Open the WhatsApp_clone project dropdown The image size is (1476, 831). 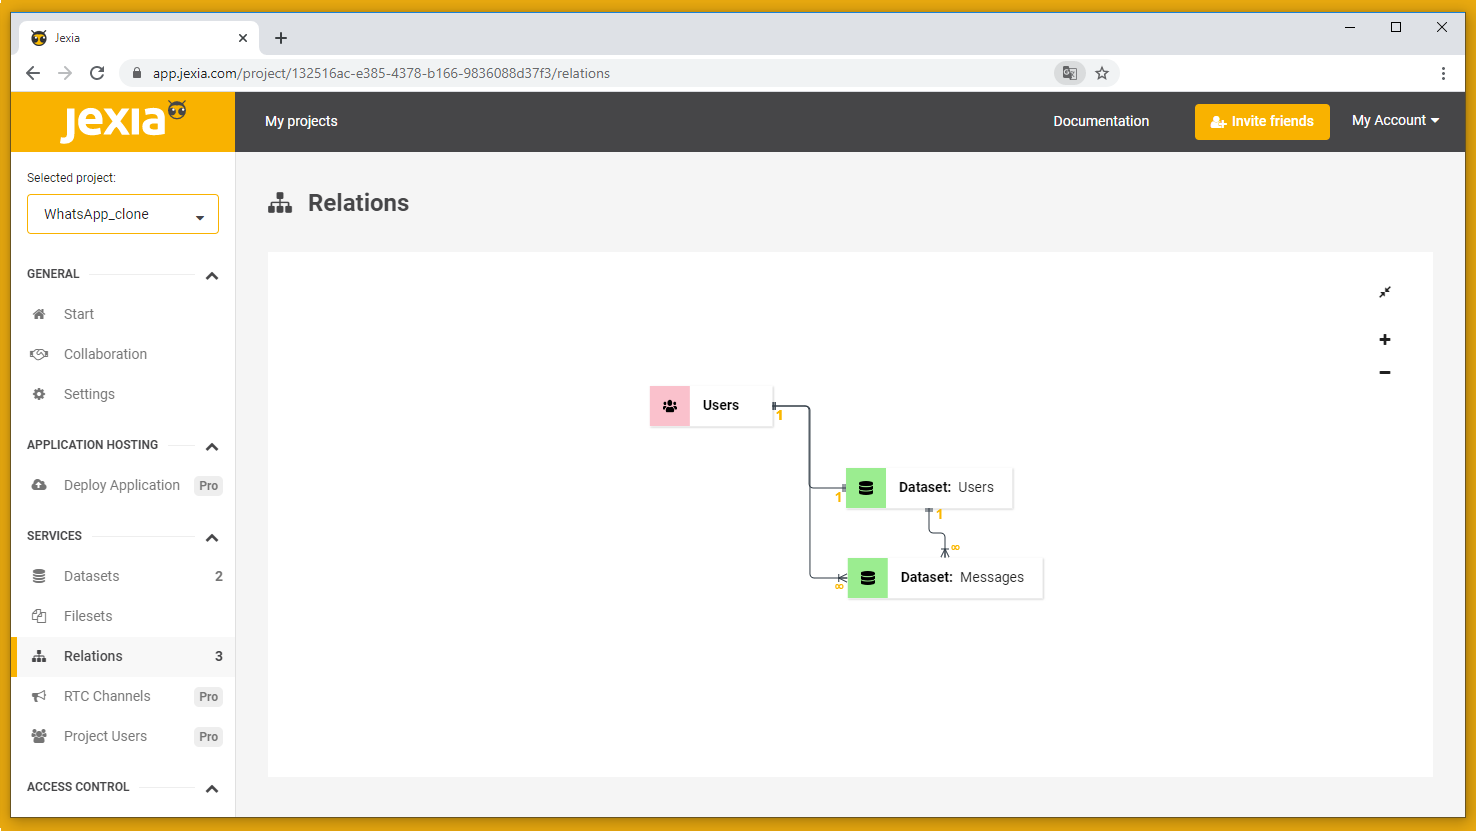(x=123, y=214)
